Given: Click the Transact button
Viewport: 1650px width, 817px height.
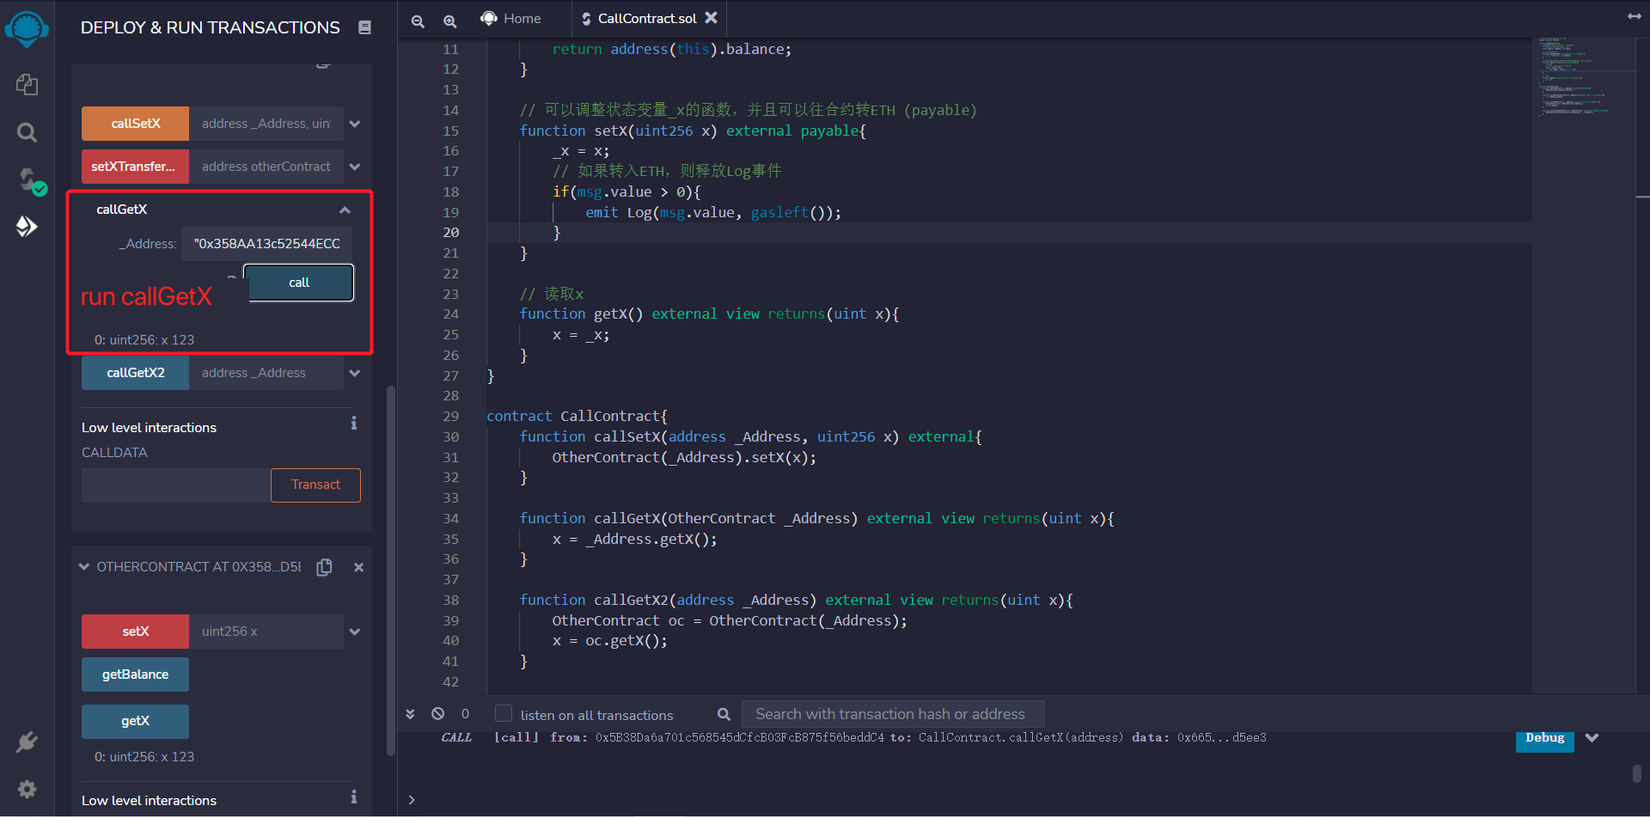Looking at the screenshot, I should [315, 485].
